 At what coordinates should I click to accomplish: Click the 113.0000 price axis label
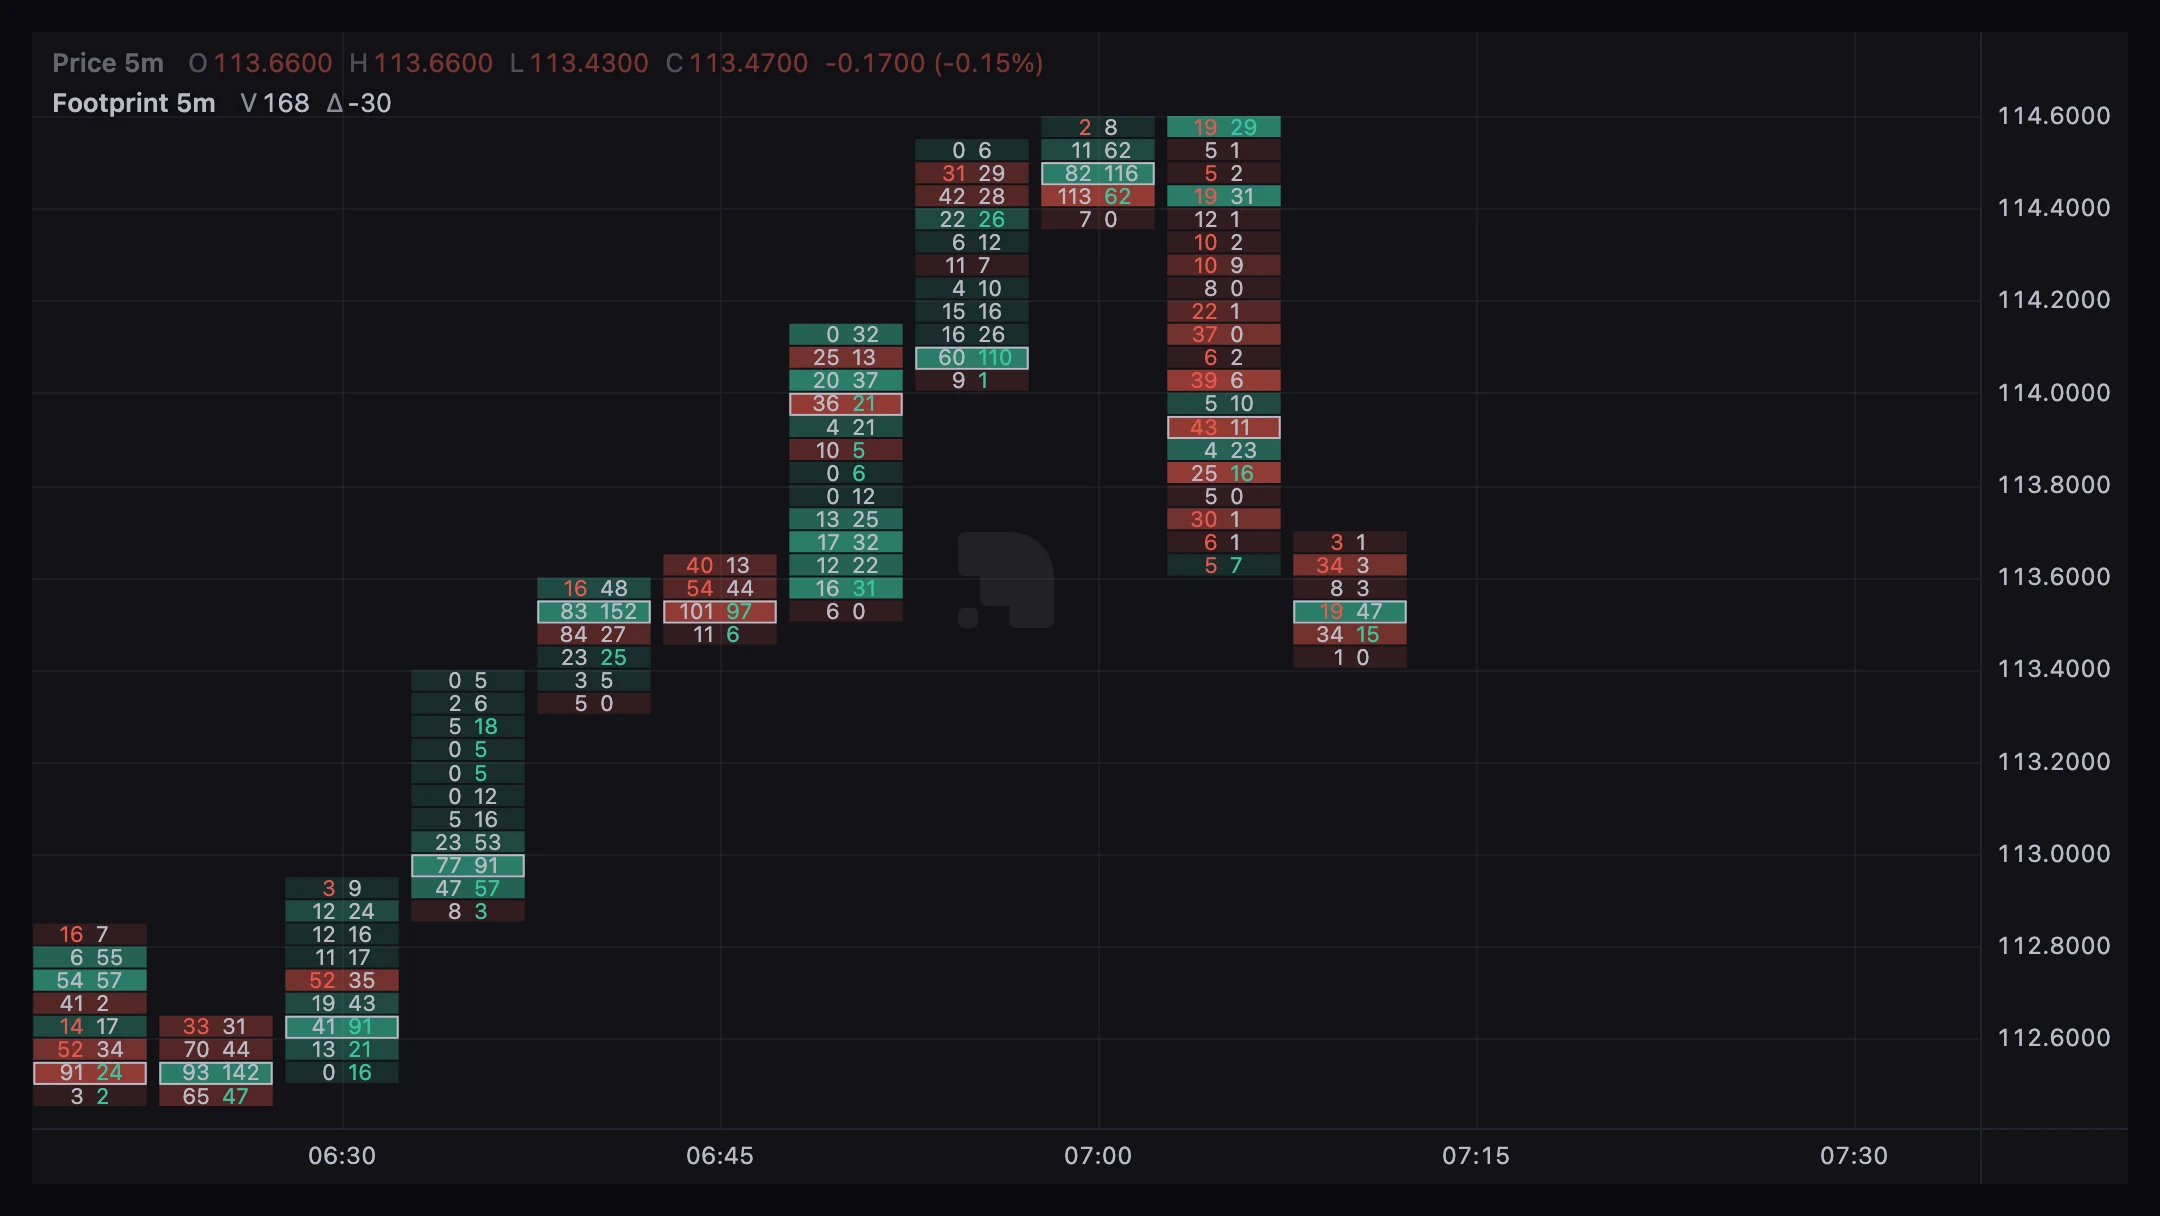click(2054, 854)
